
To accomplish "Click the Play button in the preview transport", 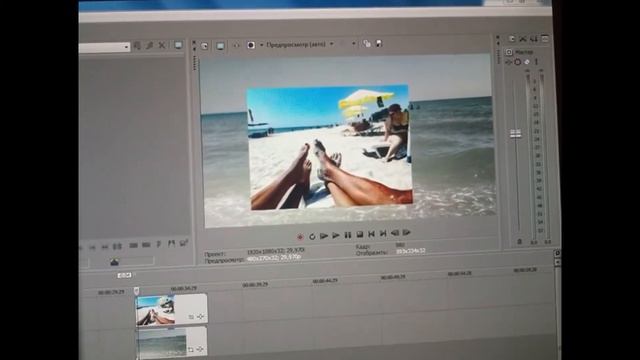I will pyautogui.click(x=336, y=236).
